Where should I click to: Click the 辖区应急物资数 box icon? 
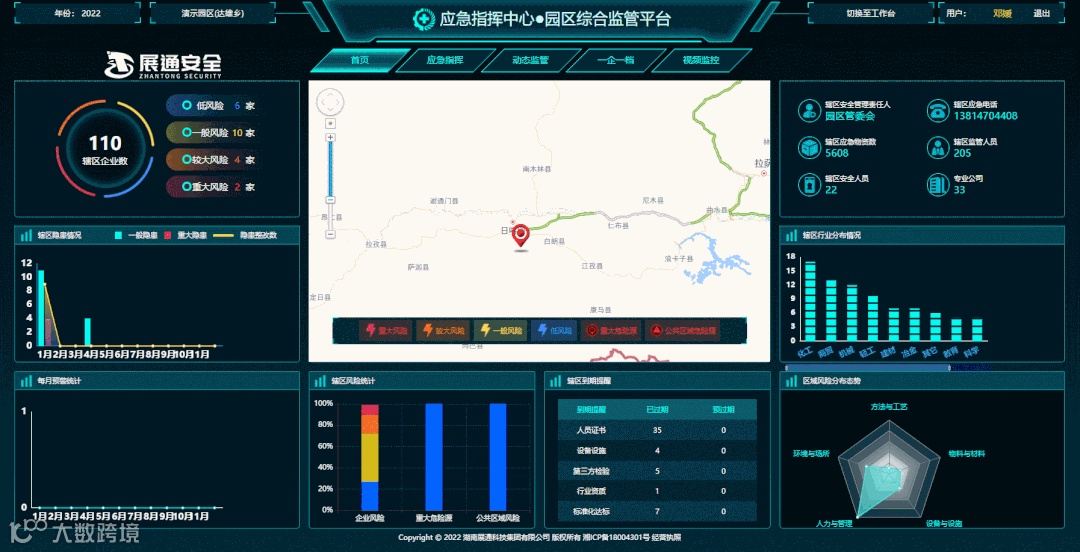809,147
